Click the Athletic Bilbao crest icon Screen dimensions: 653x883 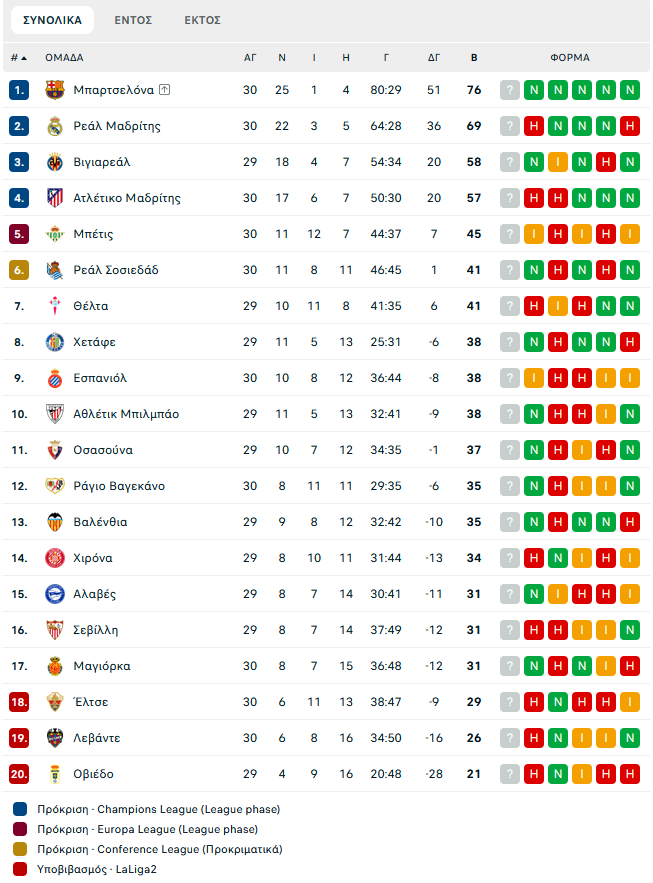[x=55, y=414]
